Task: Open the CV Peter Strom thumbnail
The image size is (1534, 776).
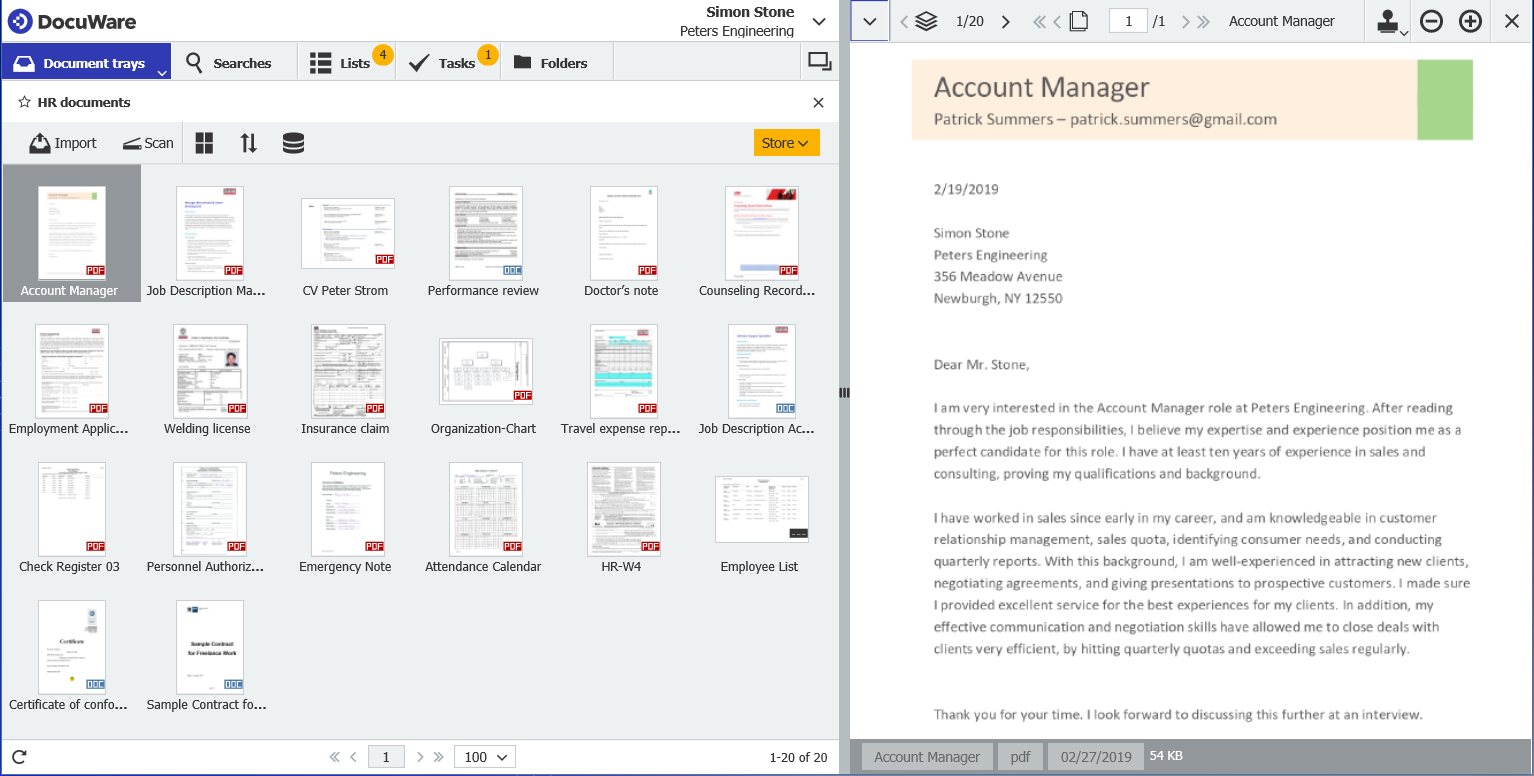Action: tap(347, 233)
